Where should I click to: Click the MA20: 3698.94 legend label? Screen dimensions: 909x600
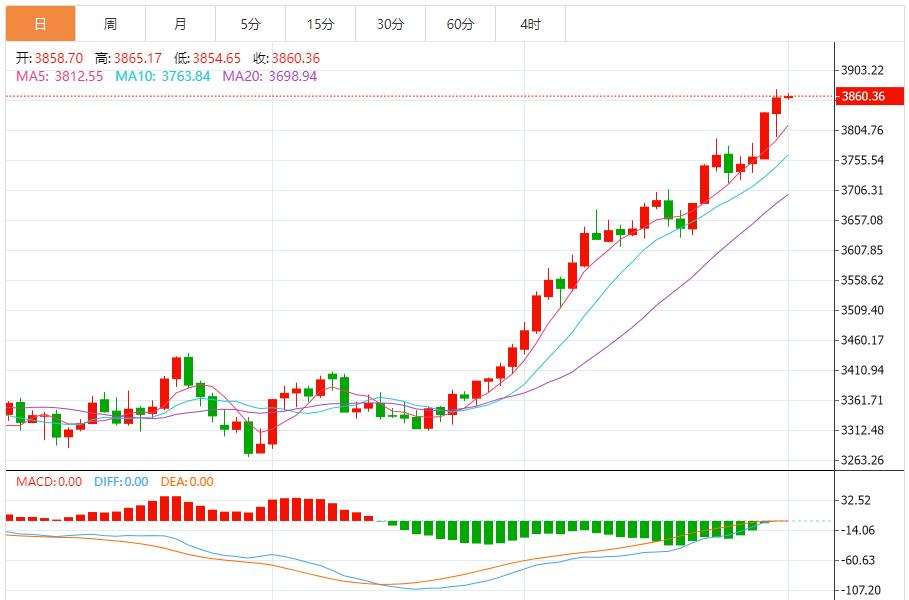(x=270, y=76)
